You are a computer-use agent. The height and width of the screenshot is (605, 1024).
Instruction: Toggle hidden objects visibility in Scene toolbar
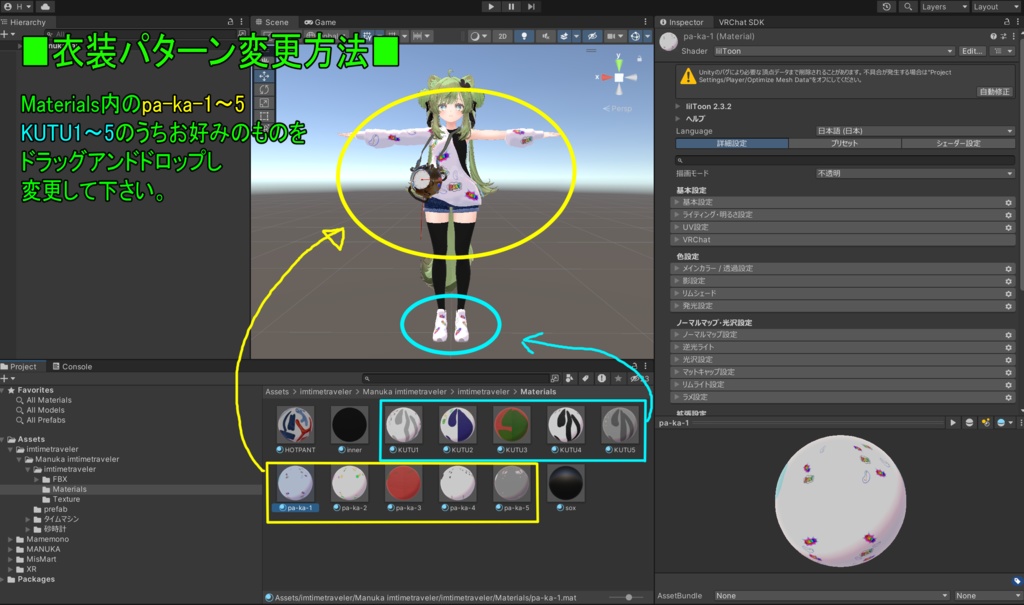pos(592,37)
